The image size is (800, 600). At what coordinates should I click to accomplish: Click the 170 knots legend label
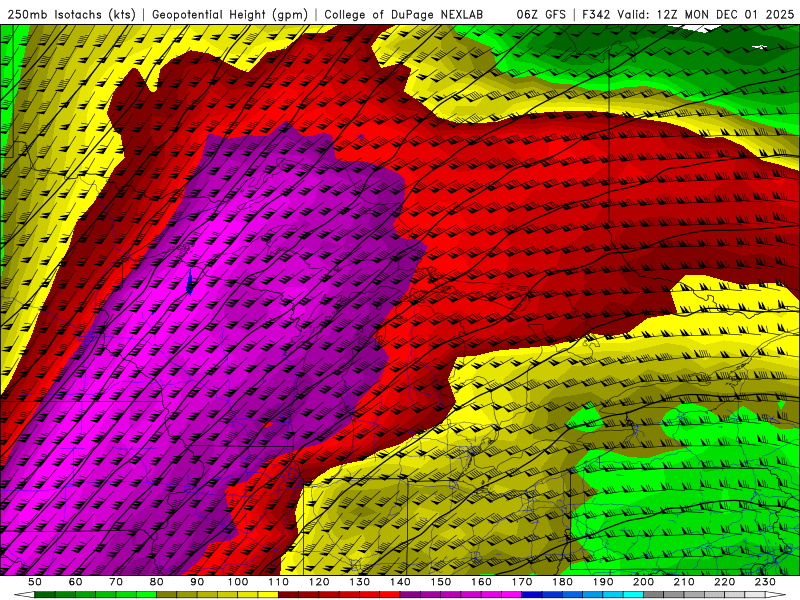pyautogui.click(x=522, y=582)
